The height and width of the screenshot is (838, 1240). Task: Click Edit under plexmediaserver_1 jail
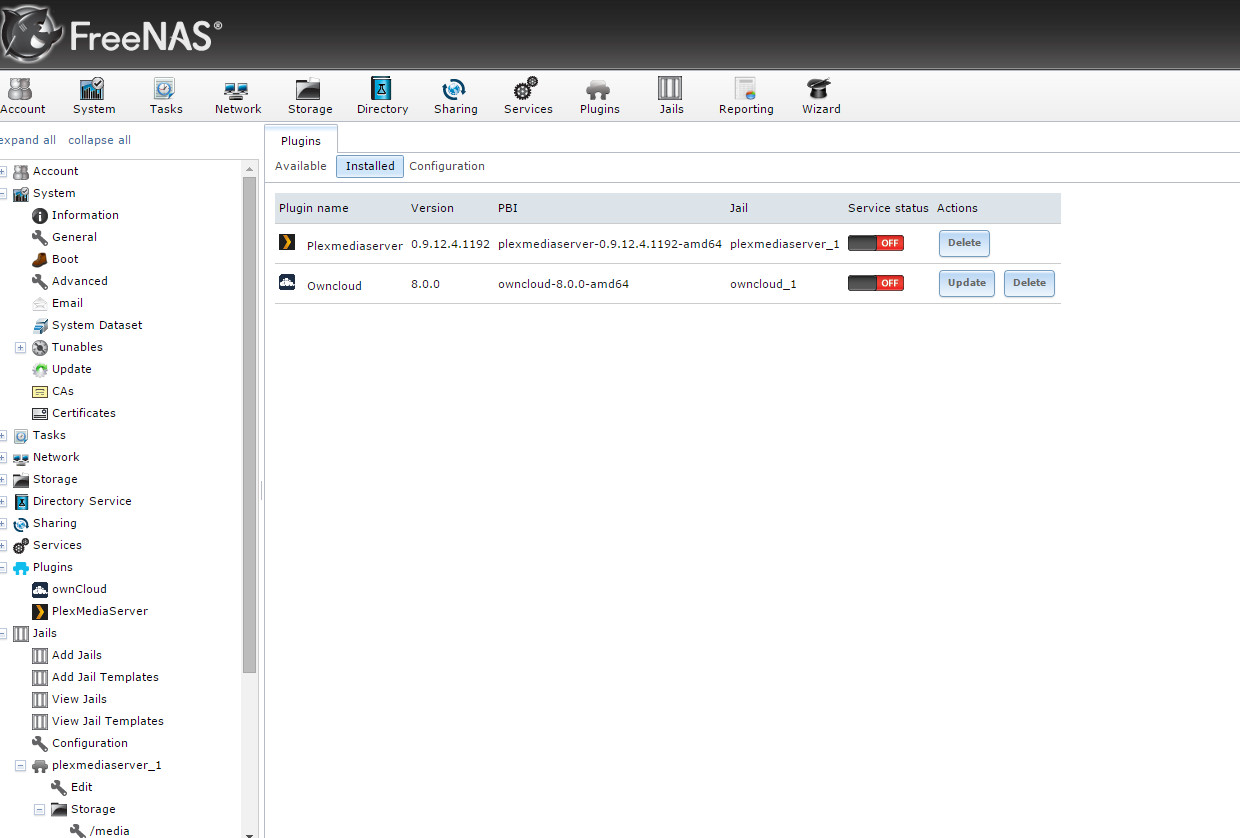tap(82, 787)
